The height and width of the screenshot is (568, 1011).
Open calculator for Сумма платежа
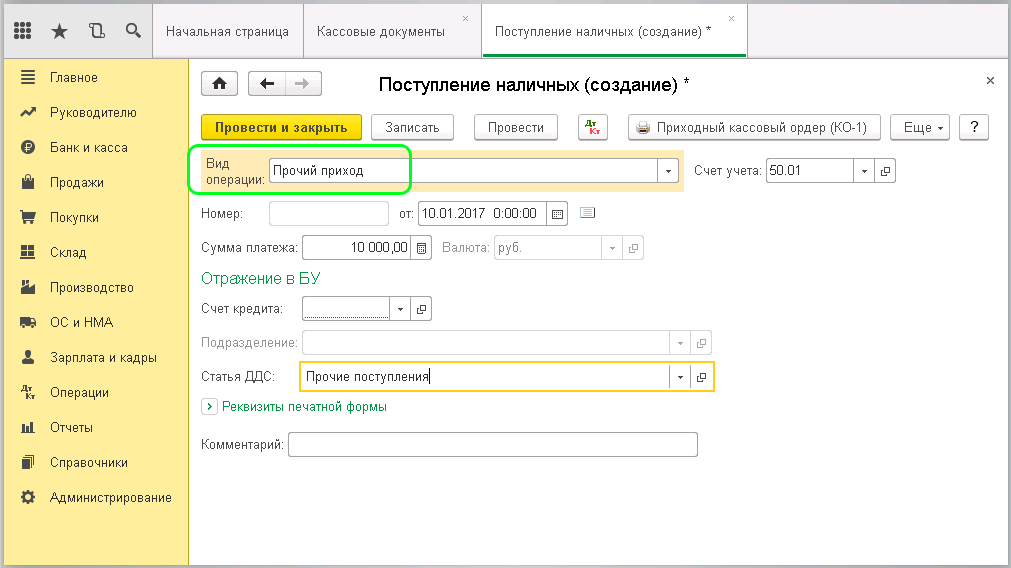pos(421,248)
